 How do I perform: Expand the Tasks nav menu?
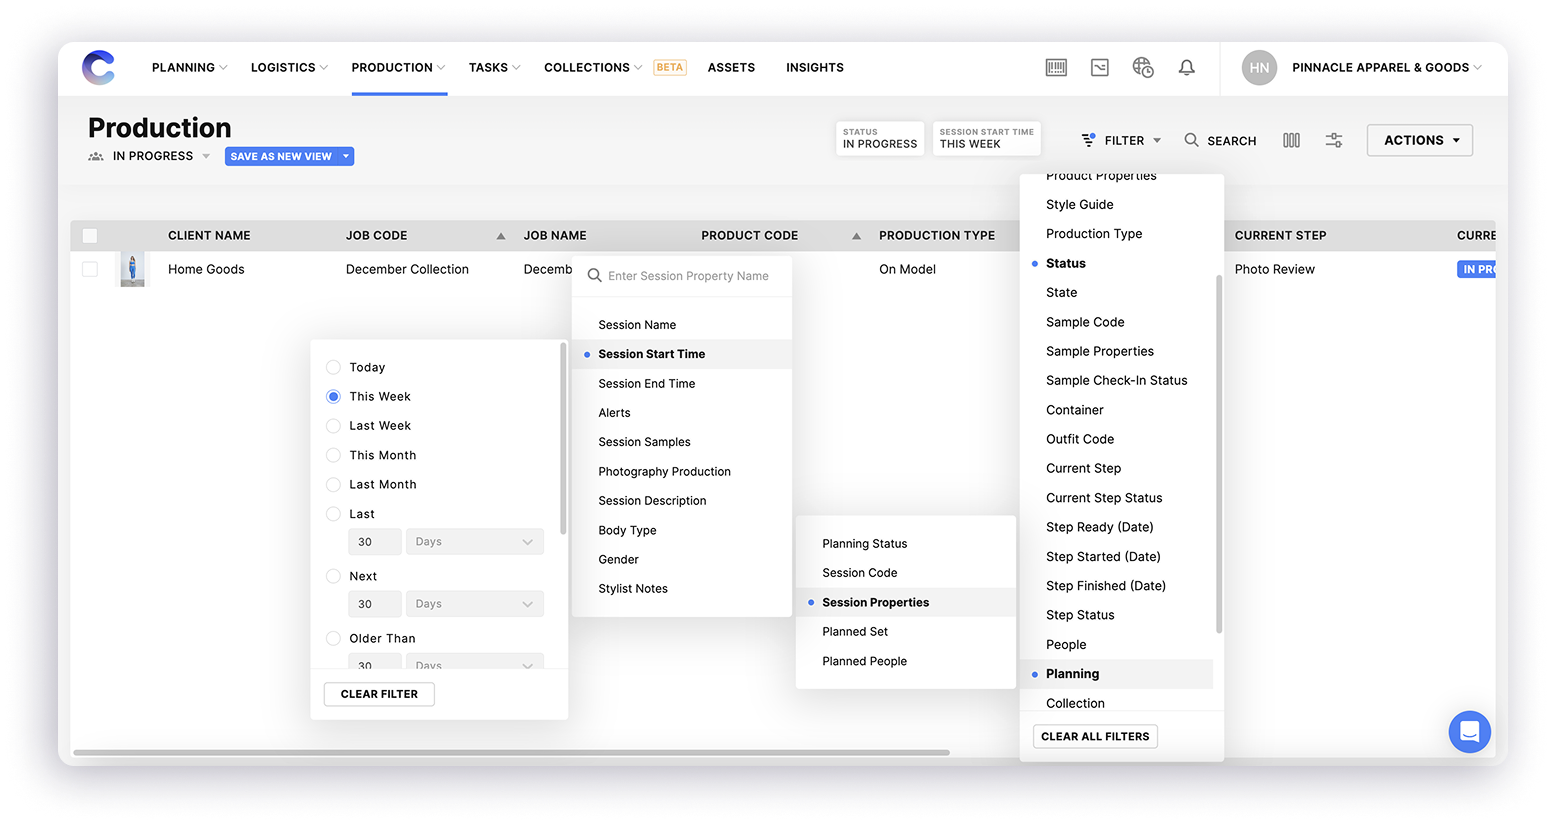click(494, 68)
